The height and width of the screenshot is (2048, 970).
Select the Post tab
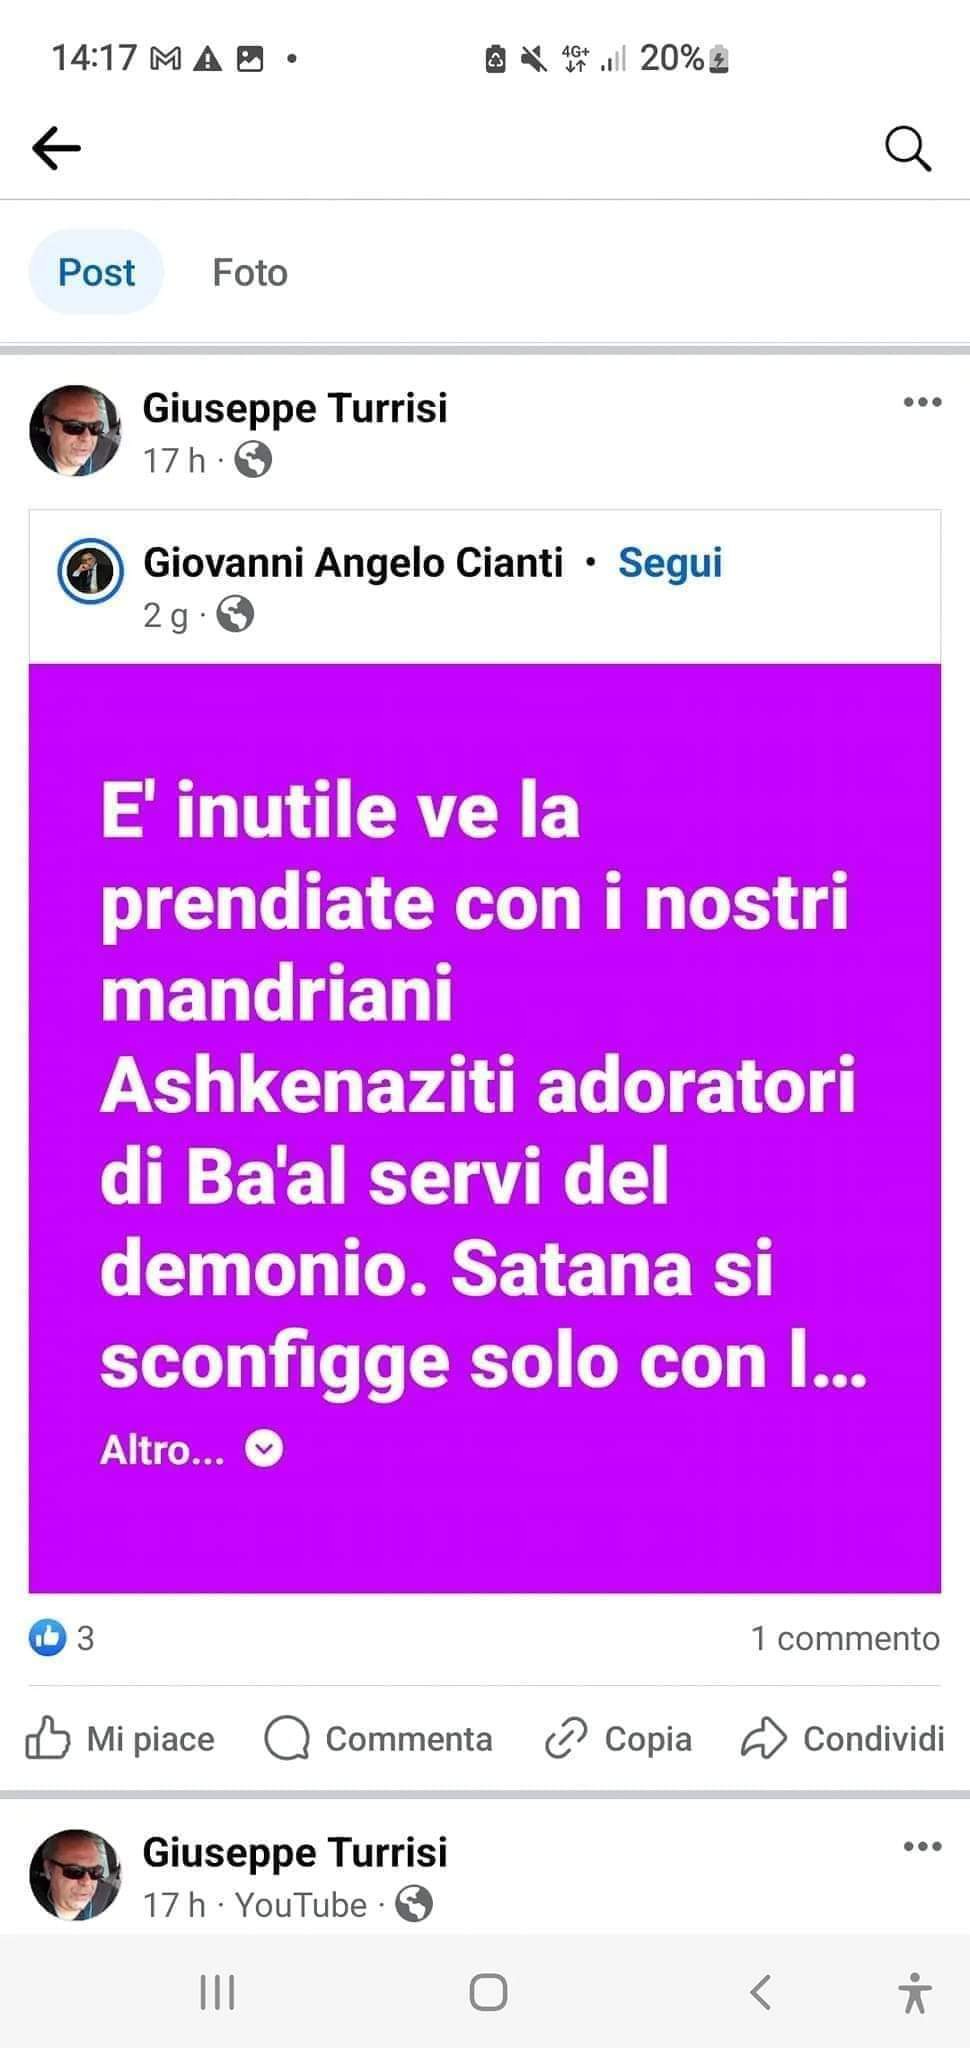tap(96, 272)
